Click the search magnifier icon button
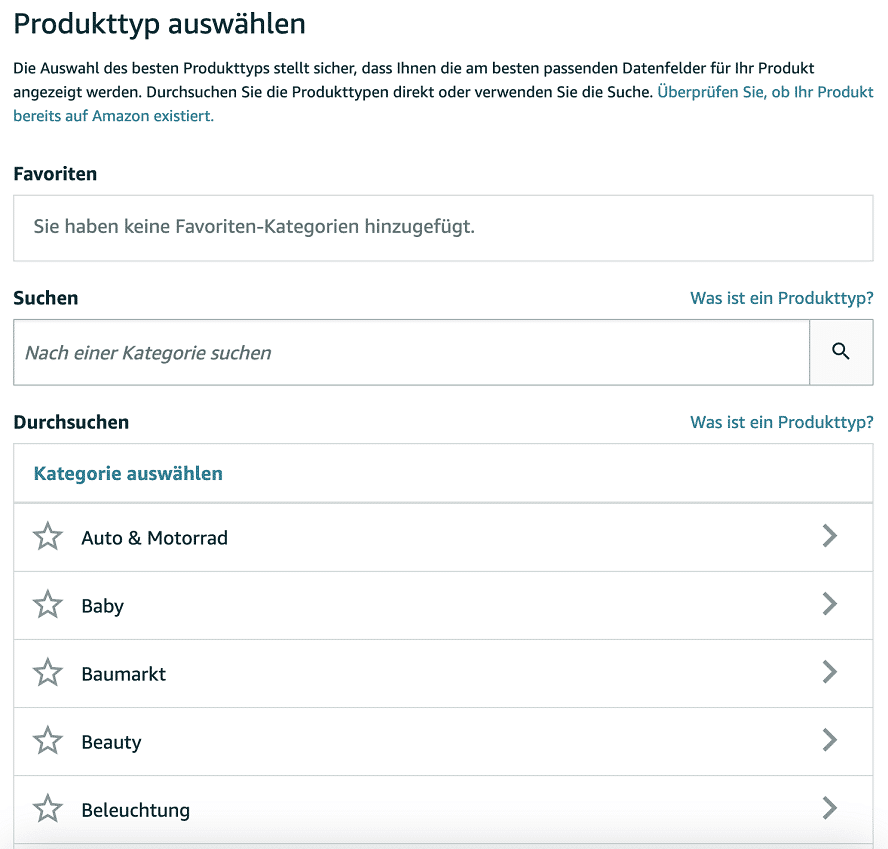 [x=840, y=352]
